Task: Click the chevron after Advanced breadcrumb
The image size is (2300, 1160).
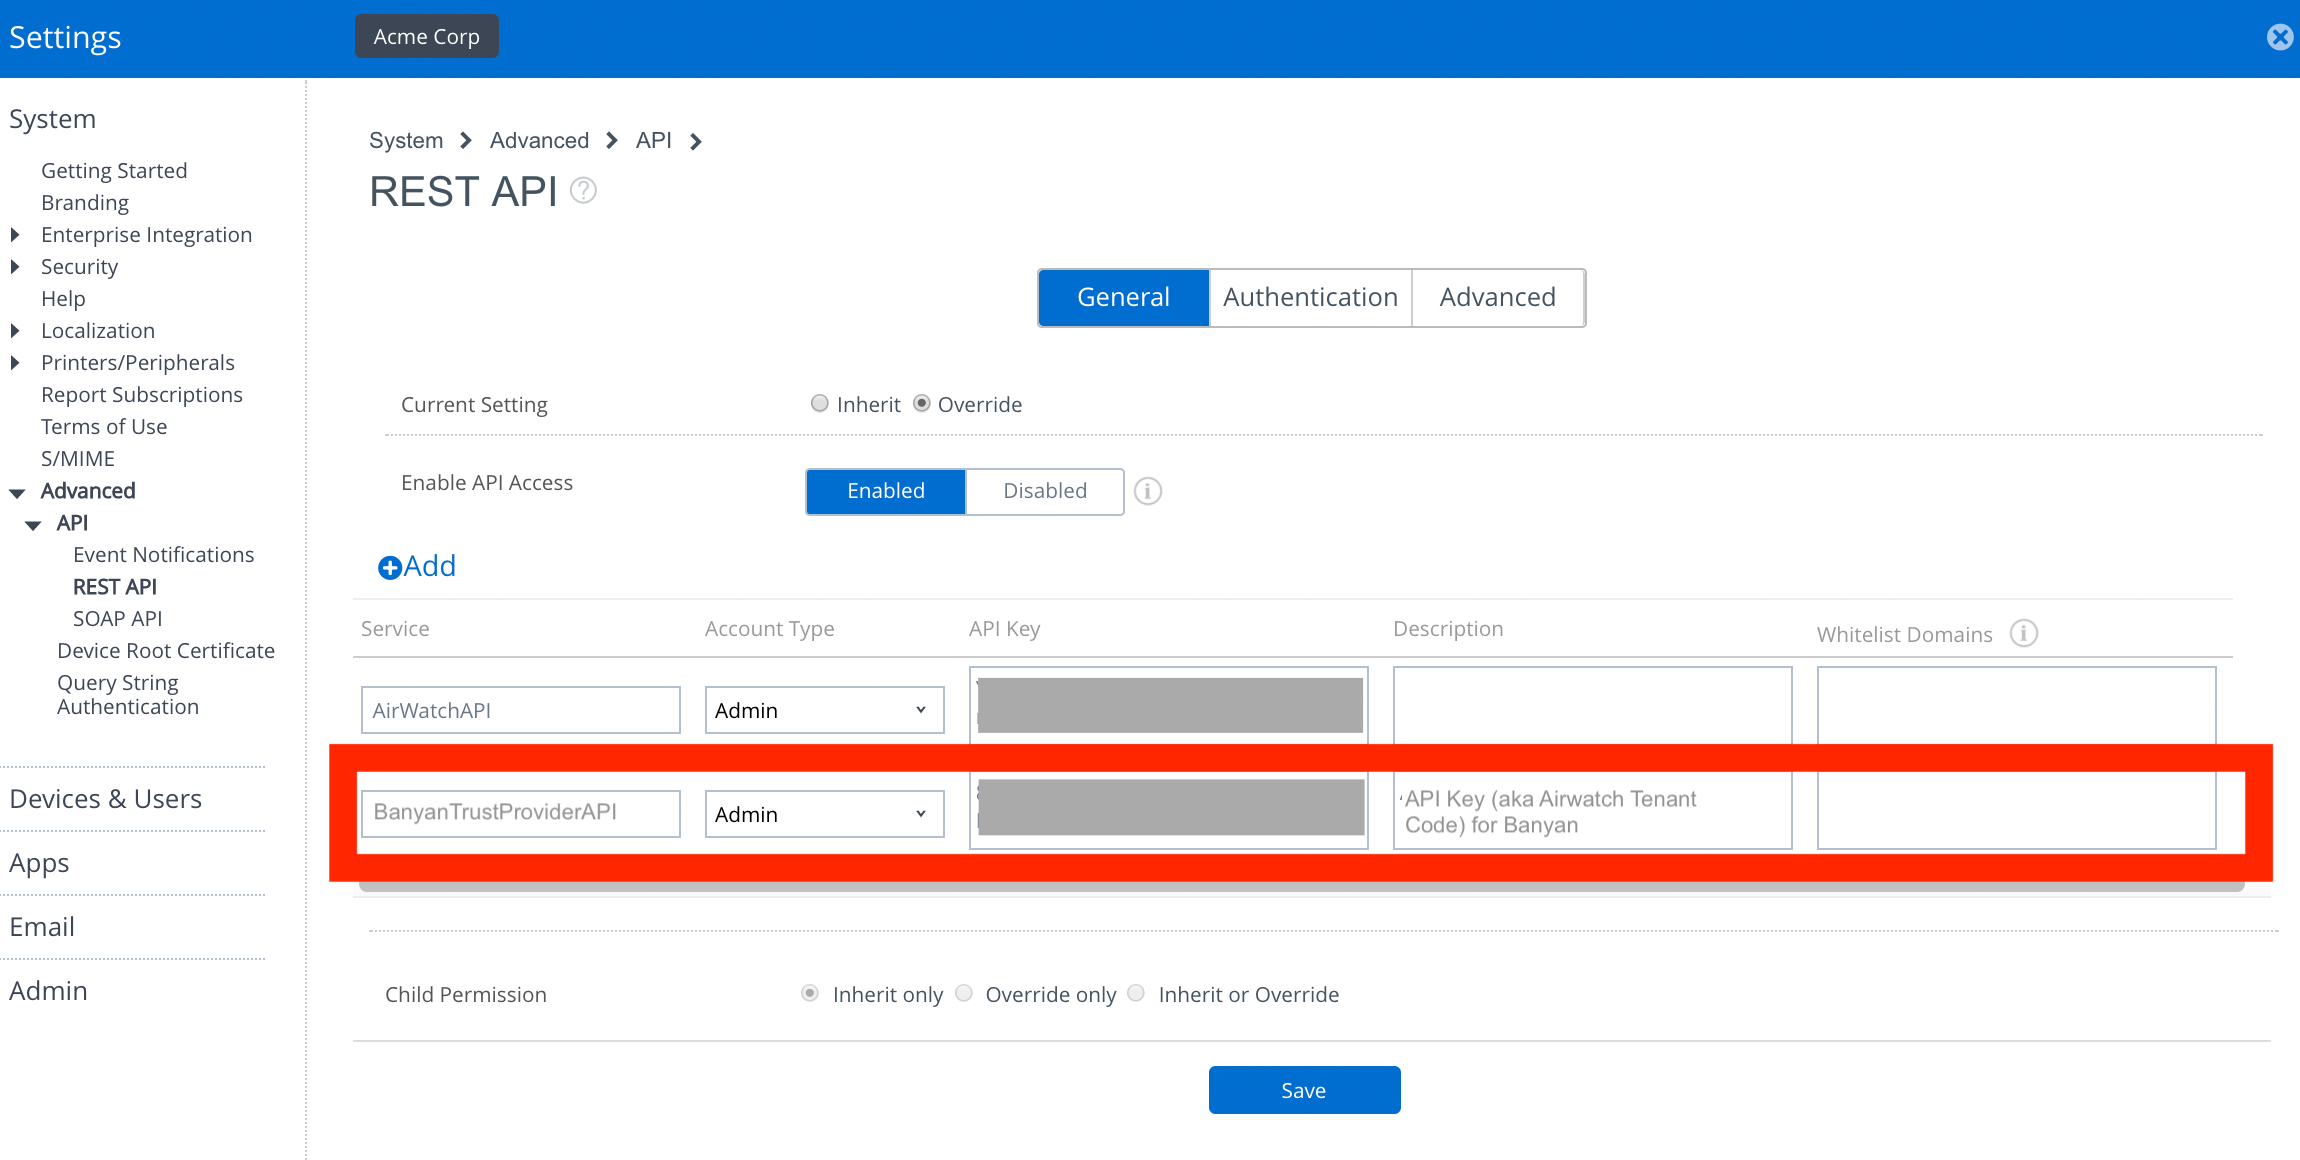Action: pyautogui.click(x=612, y=141)
